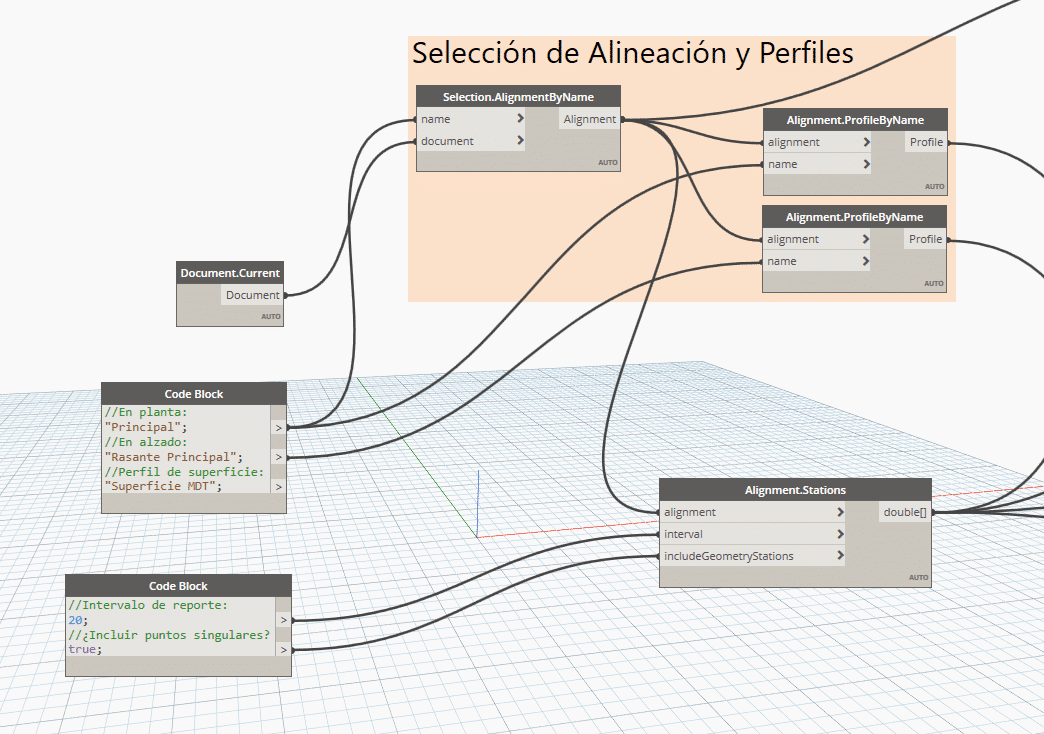The width and height of the screenshot is (1044, 734).
Task: Select the double[] output port on Alignment.Stations
Action: coord(904,512)
